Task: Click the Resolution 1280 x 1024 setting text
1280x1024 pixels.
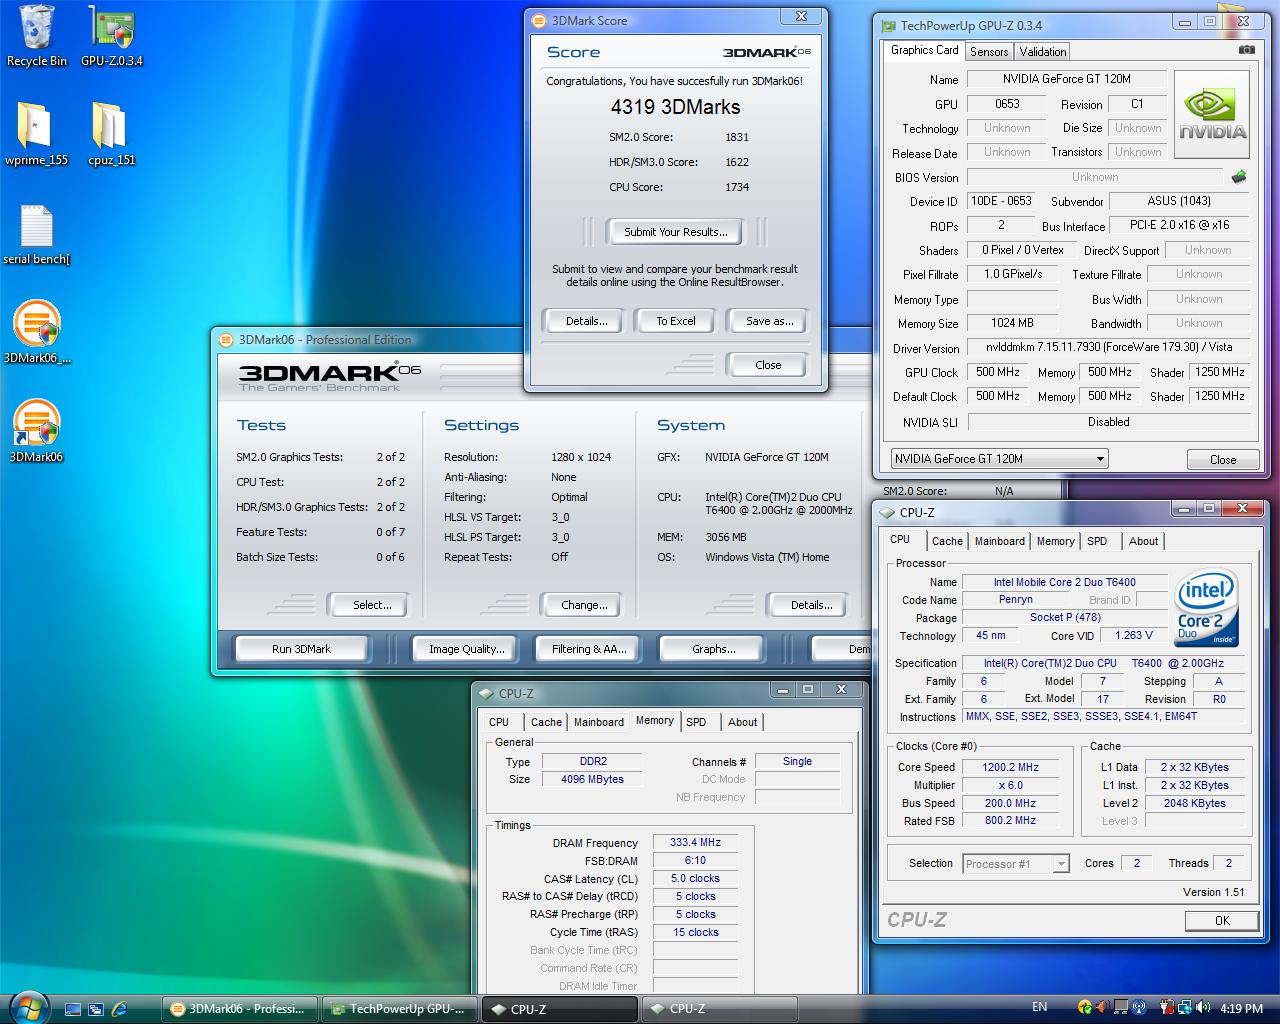Action: 581,457
